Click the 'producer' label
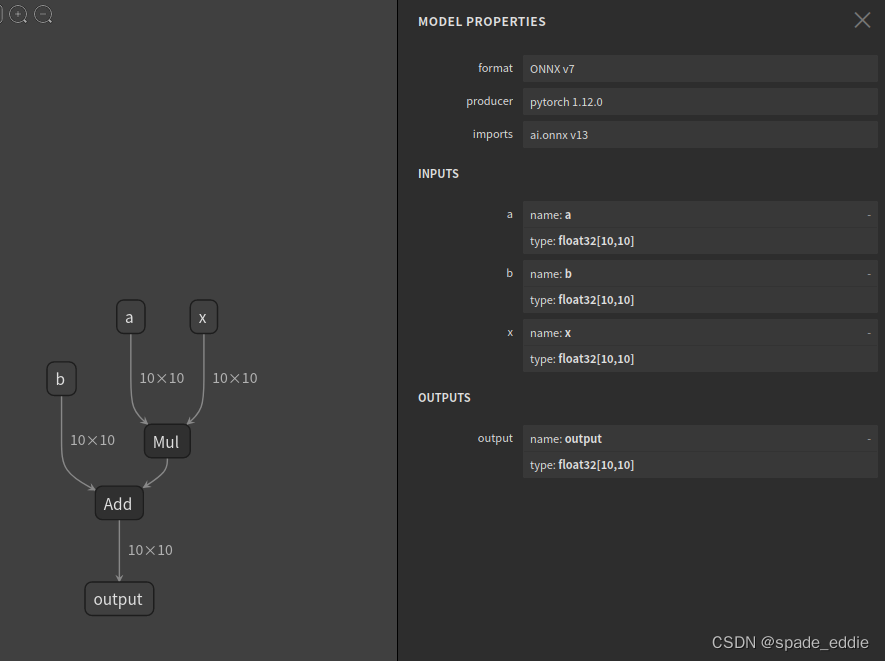This screenshot has width=885, height=661. click(489, 101)
